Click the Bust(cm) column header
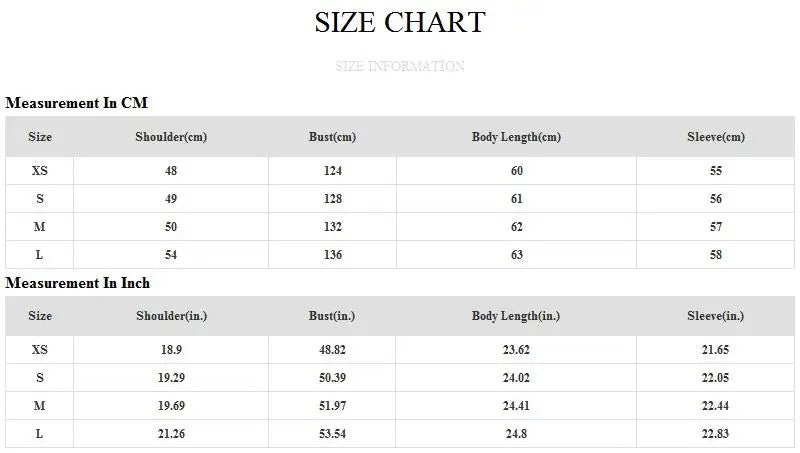 [x=332, y=137]
